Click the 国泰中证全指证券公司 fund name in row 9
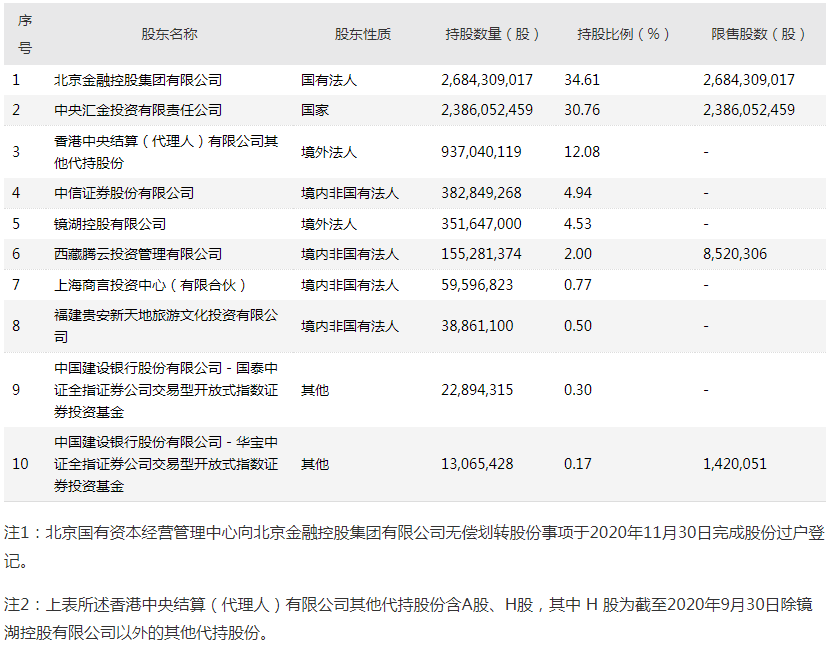The height and width of the screenshot is (646, 828). point(166,389)
